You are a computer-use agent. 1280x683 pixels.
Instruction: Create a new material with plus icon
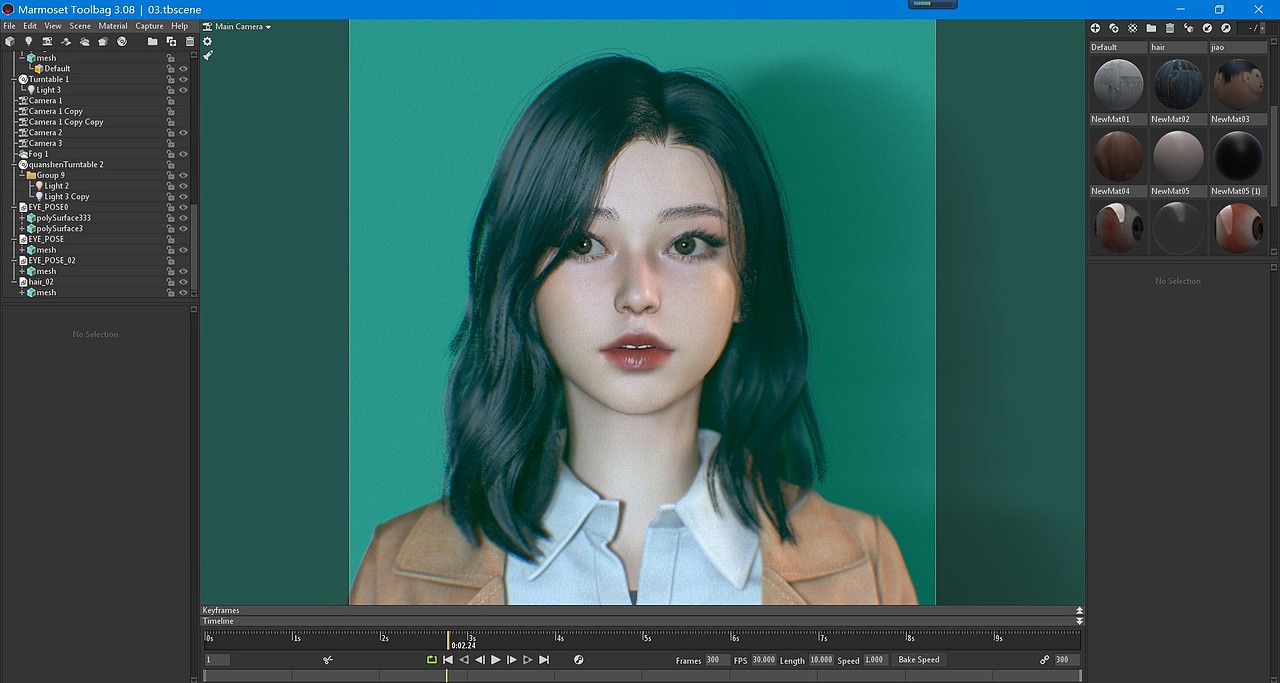tap(1095, 28)
